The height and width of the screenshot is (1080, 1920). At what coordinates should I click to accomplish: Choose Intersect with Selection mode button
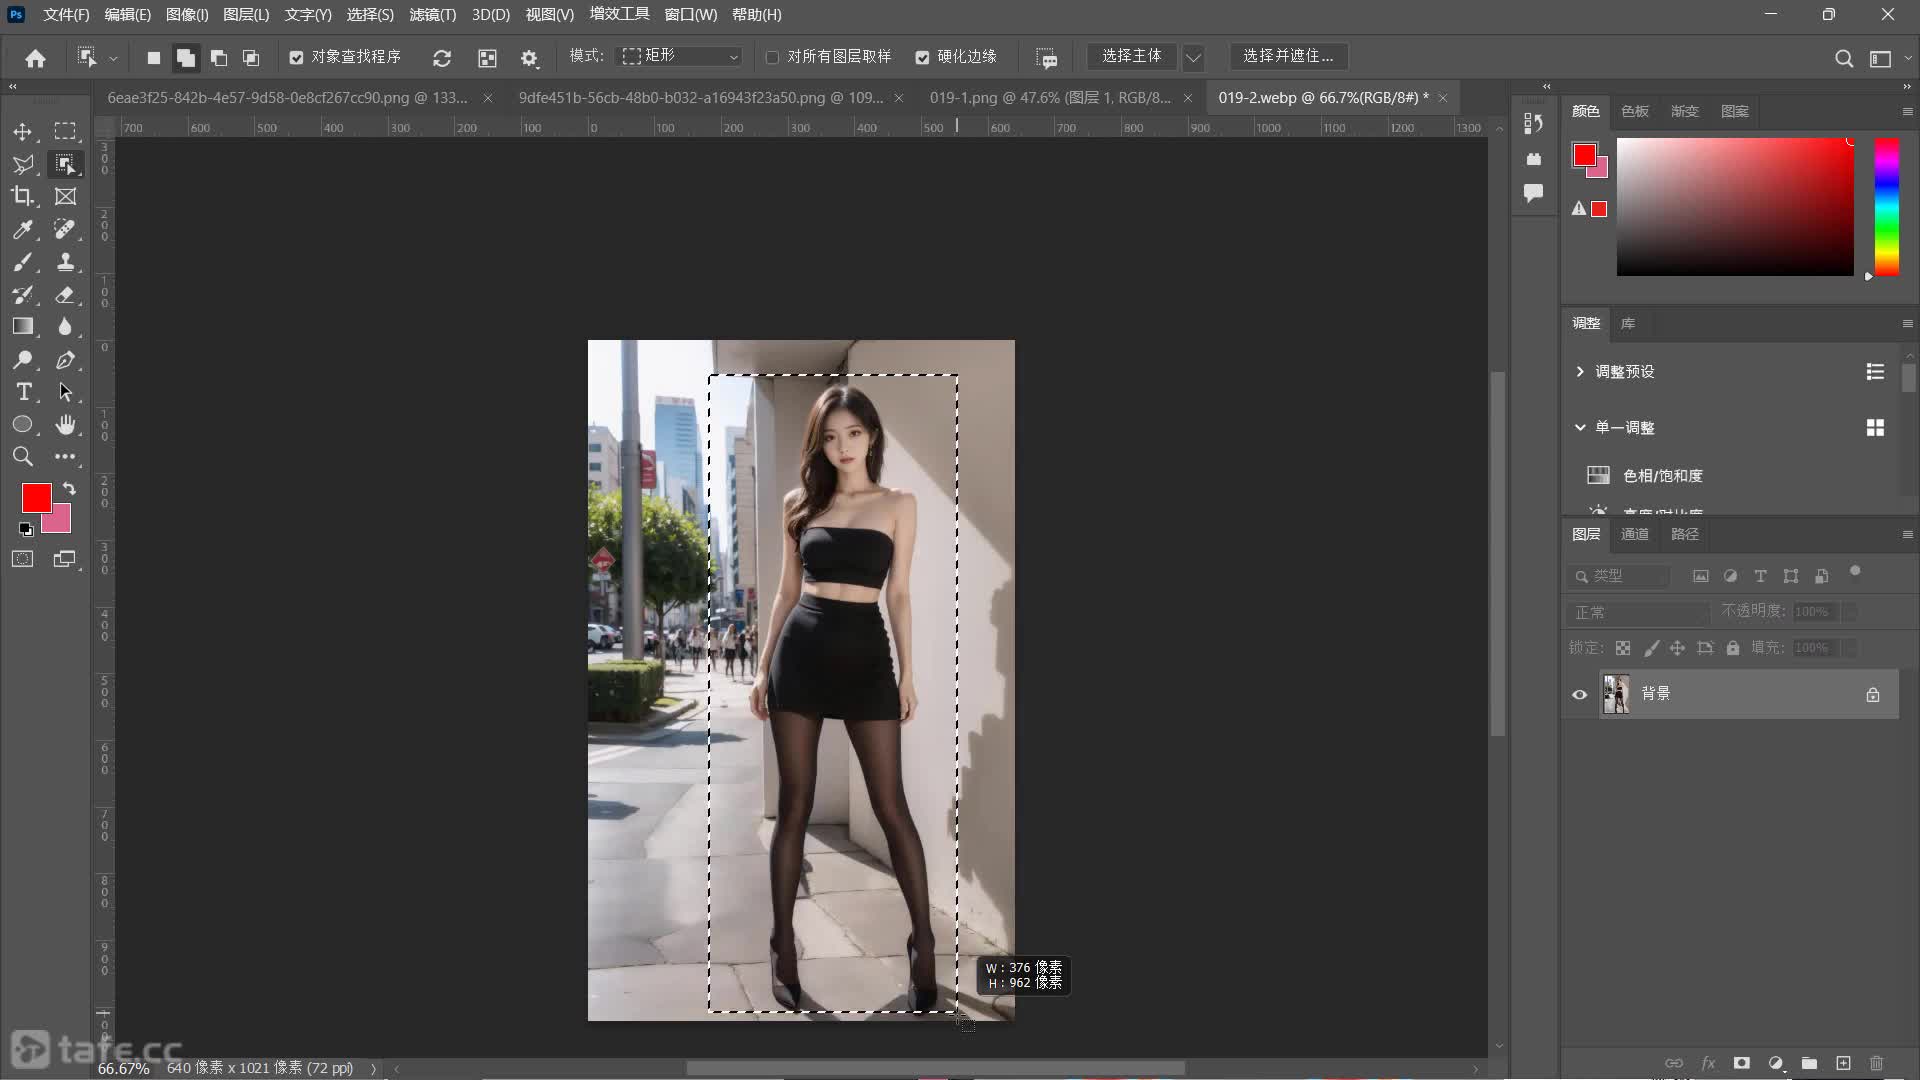coord(251,58)
